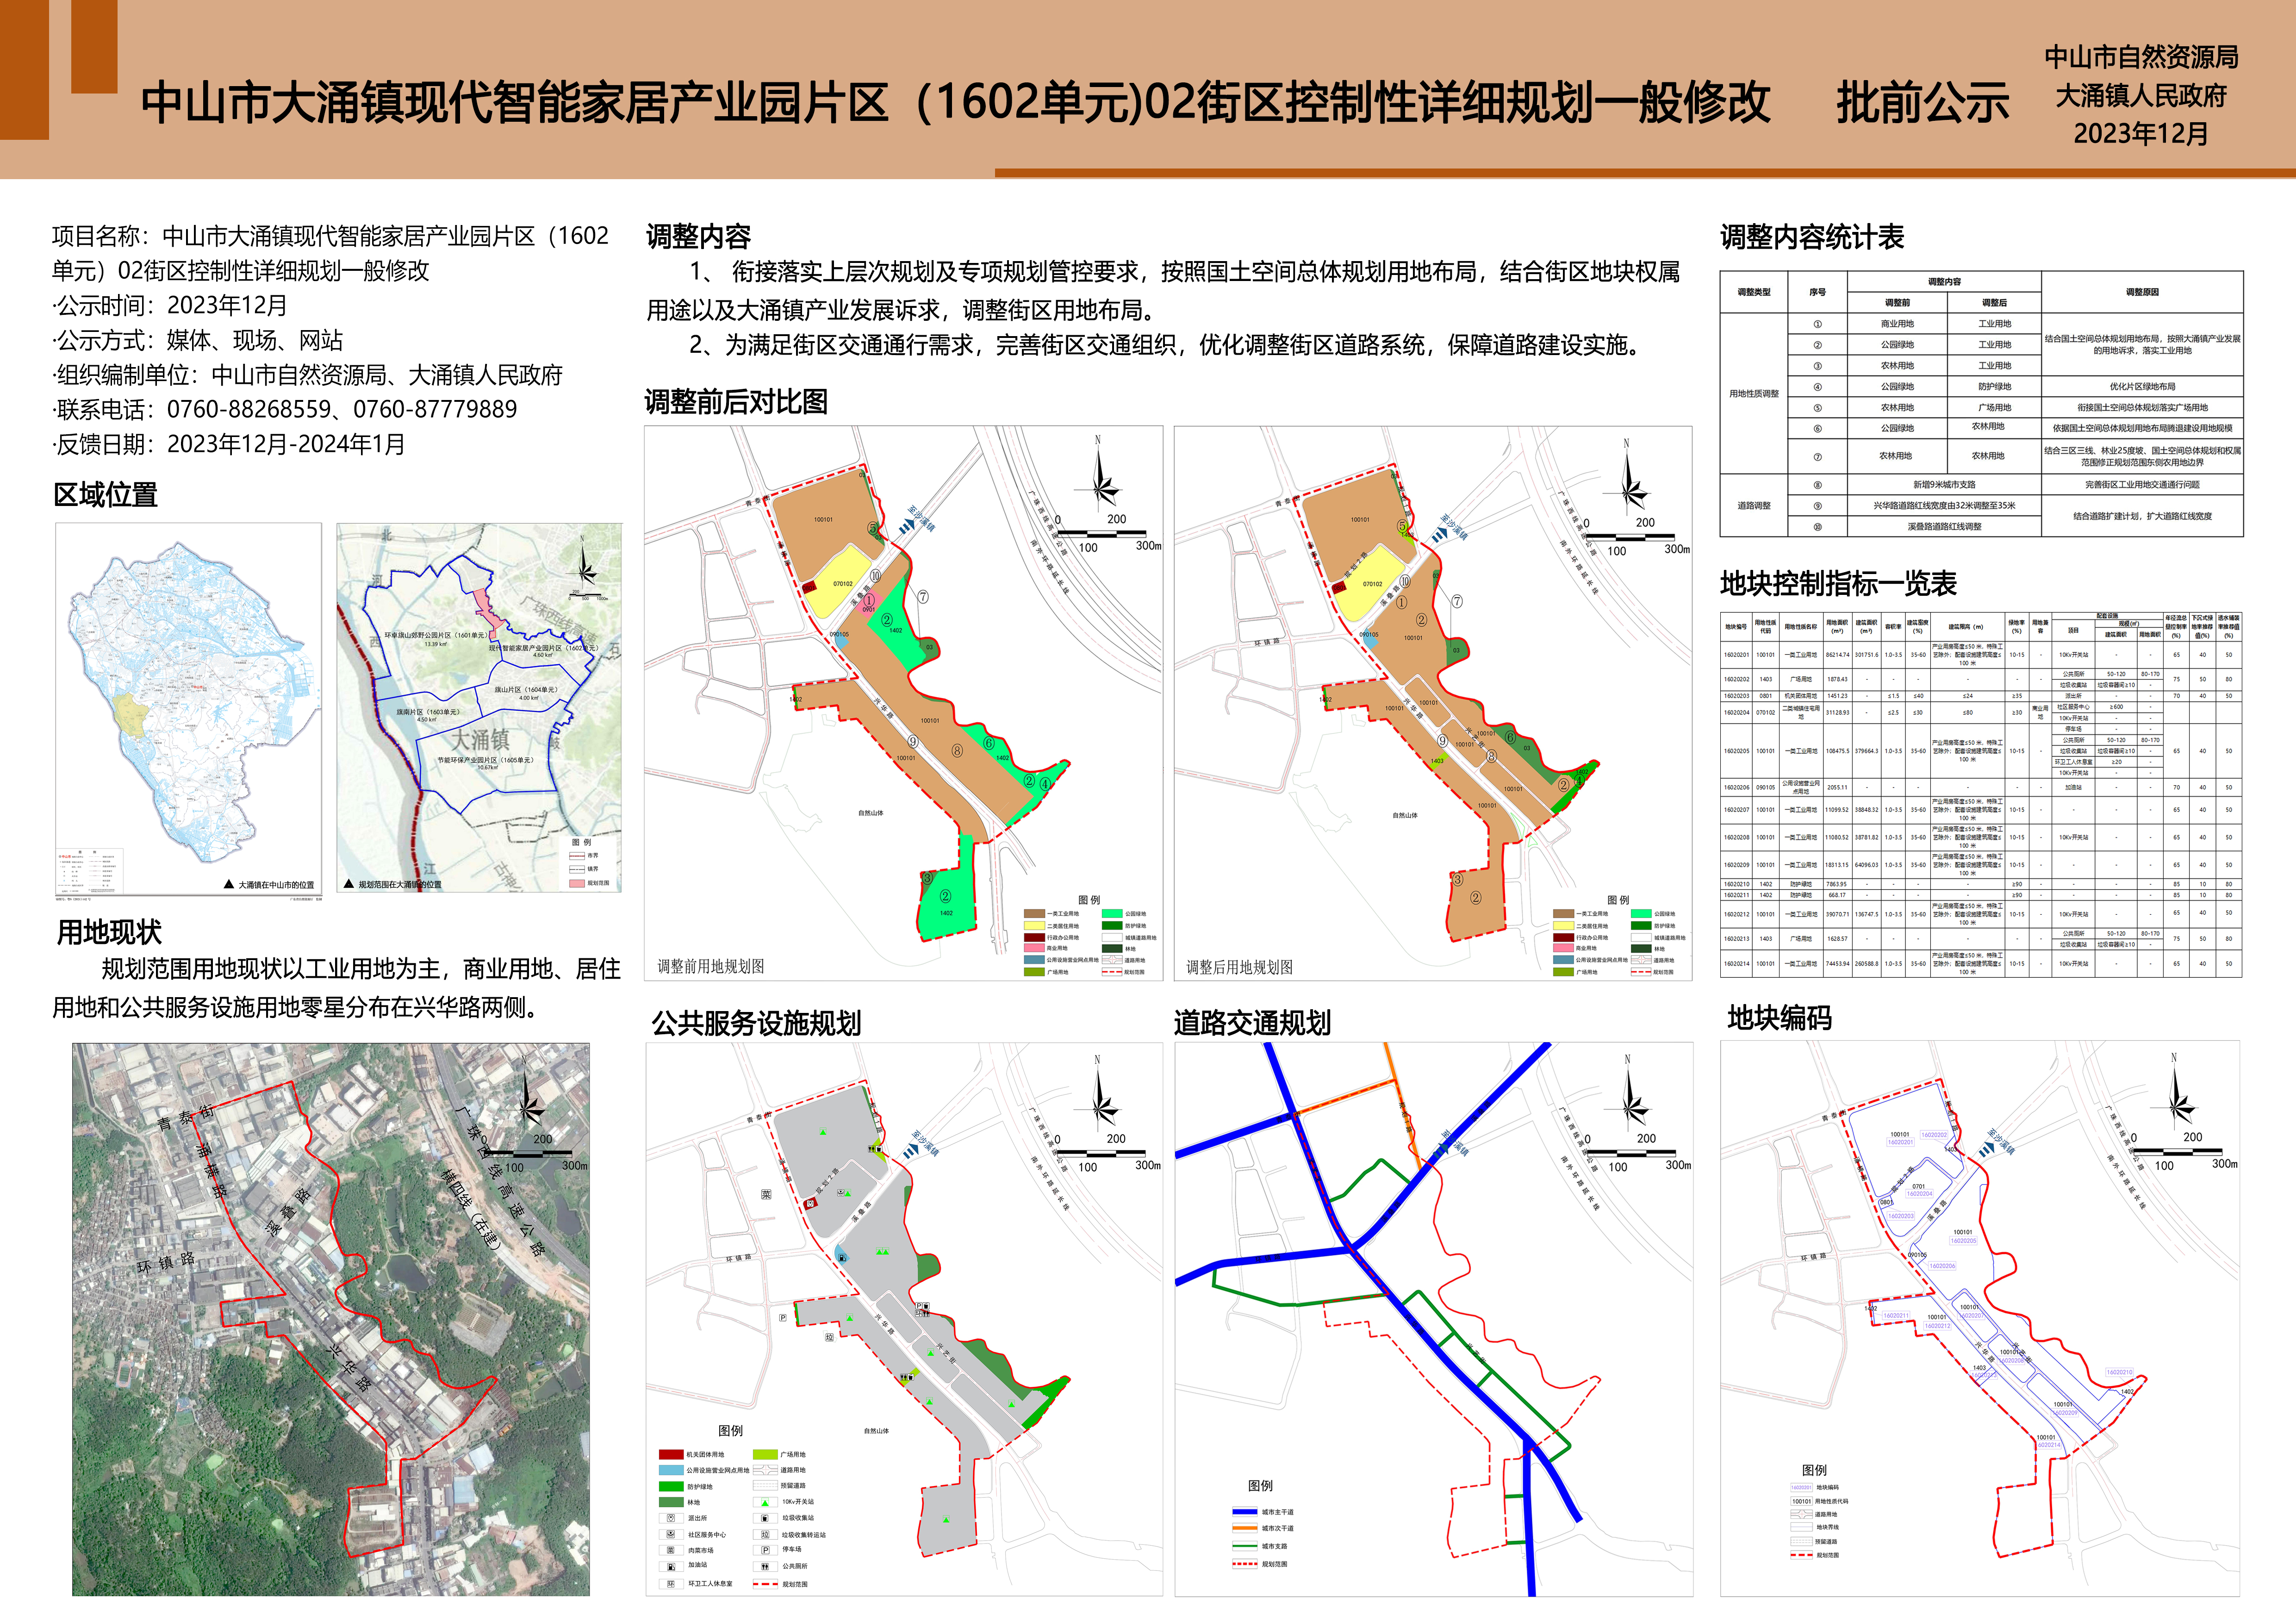Click the 调整原因 column header in the statistics table
The height and width of the screenshot is (1624, 2296).
2142,292
